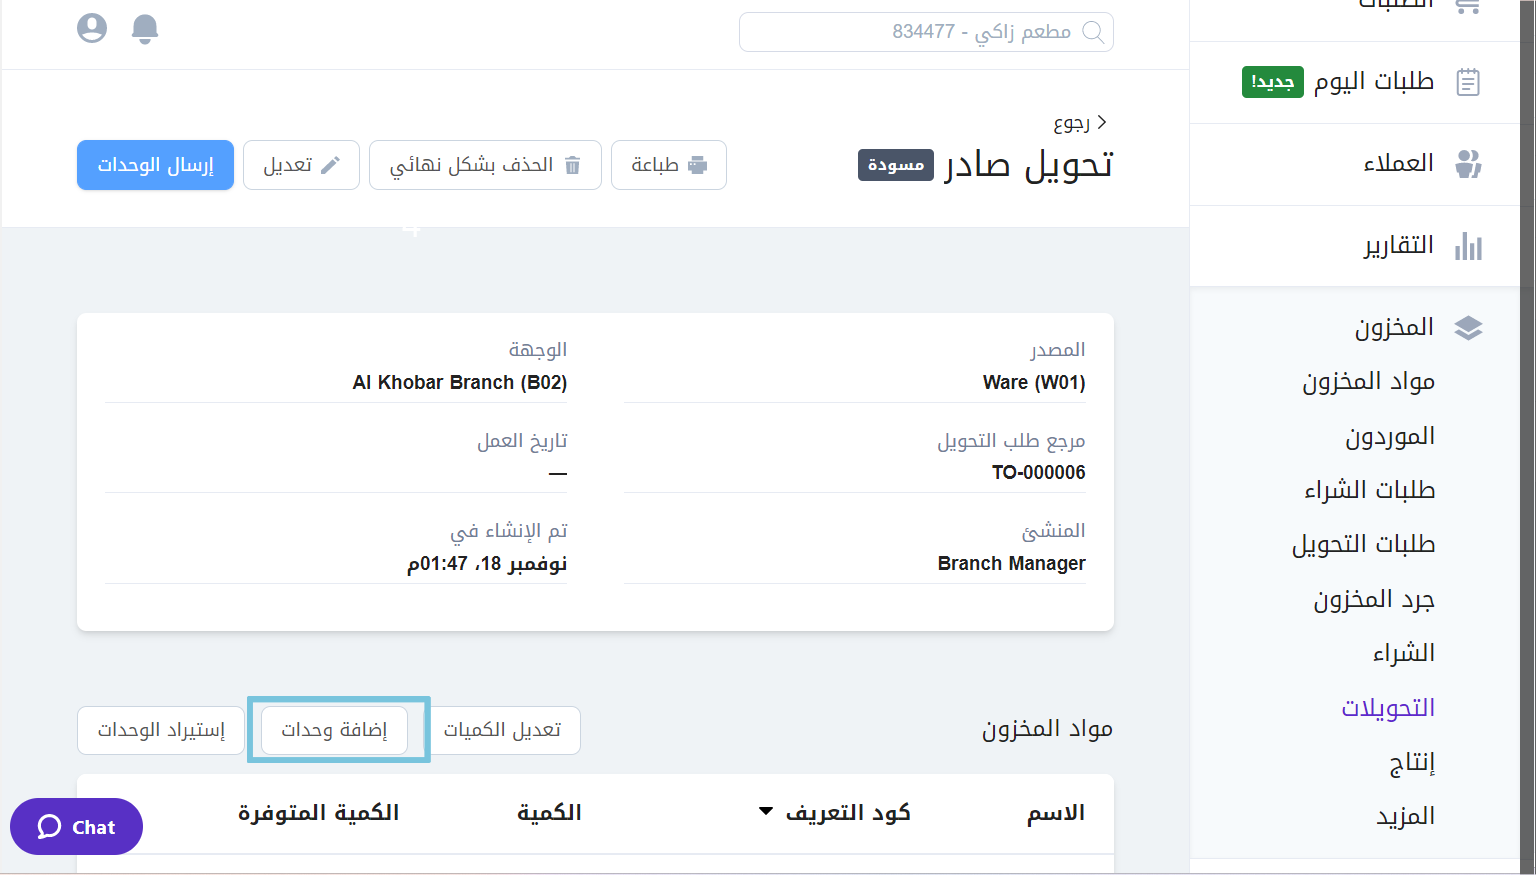Click the inventory layers icon
Viewport: 1536px width, 875px height.
[x=1467, y=328]
